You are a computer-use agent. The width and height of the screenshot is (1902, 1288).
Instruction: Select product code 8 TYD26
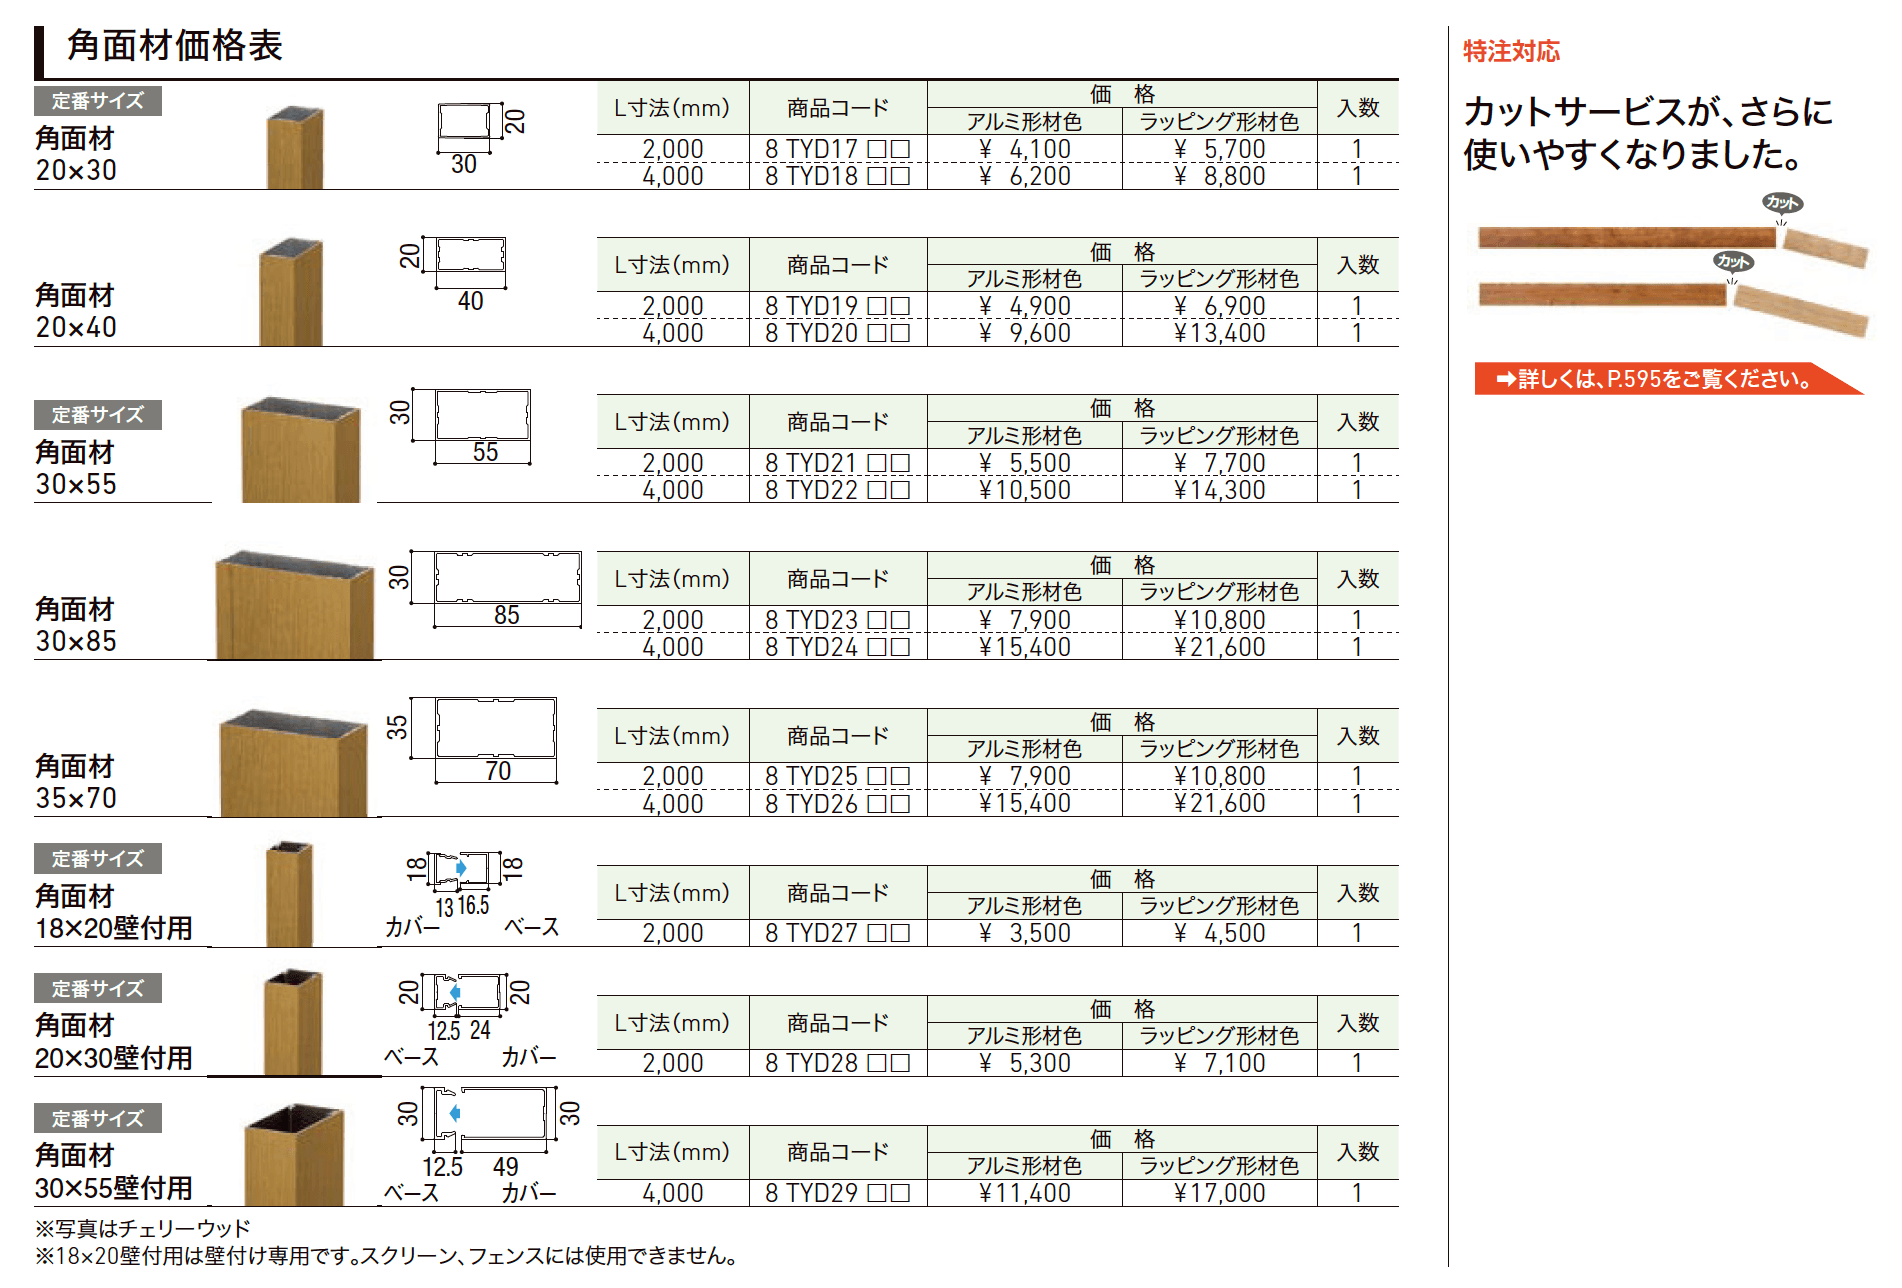click(837, 803)
